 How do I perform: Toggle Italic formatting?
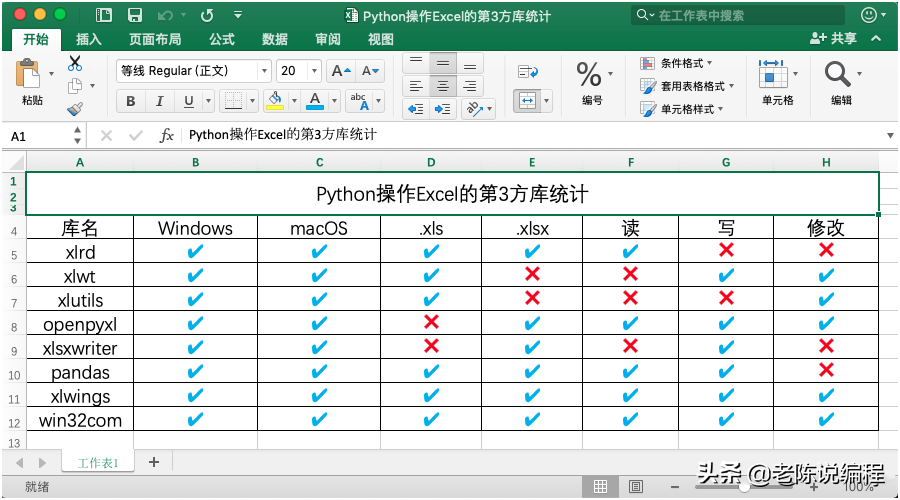[160, 102]
